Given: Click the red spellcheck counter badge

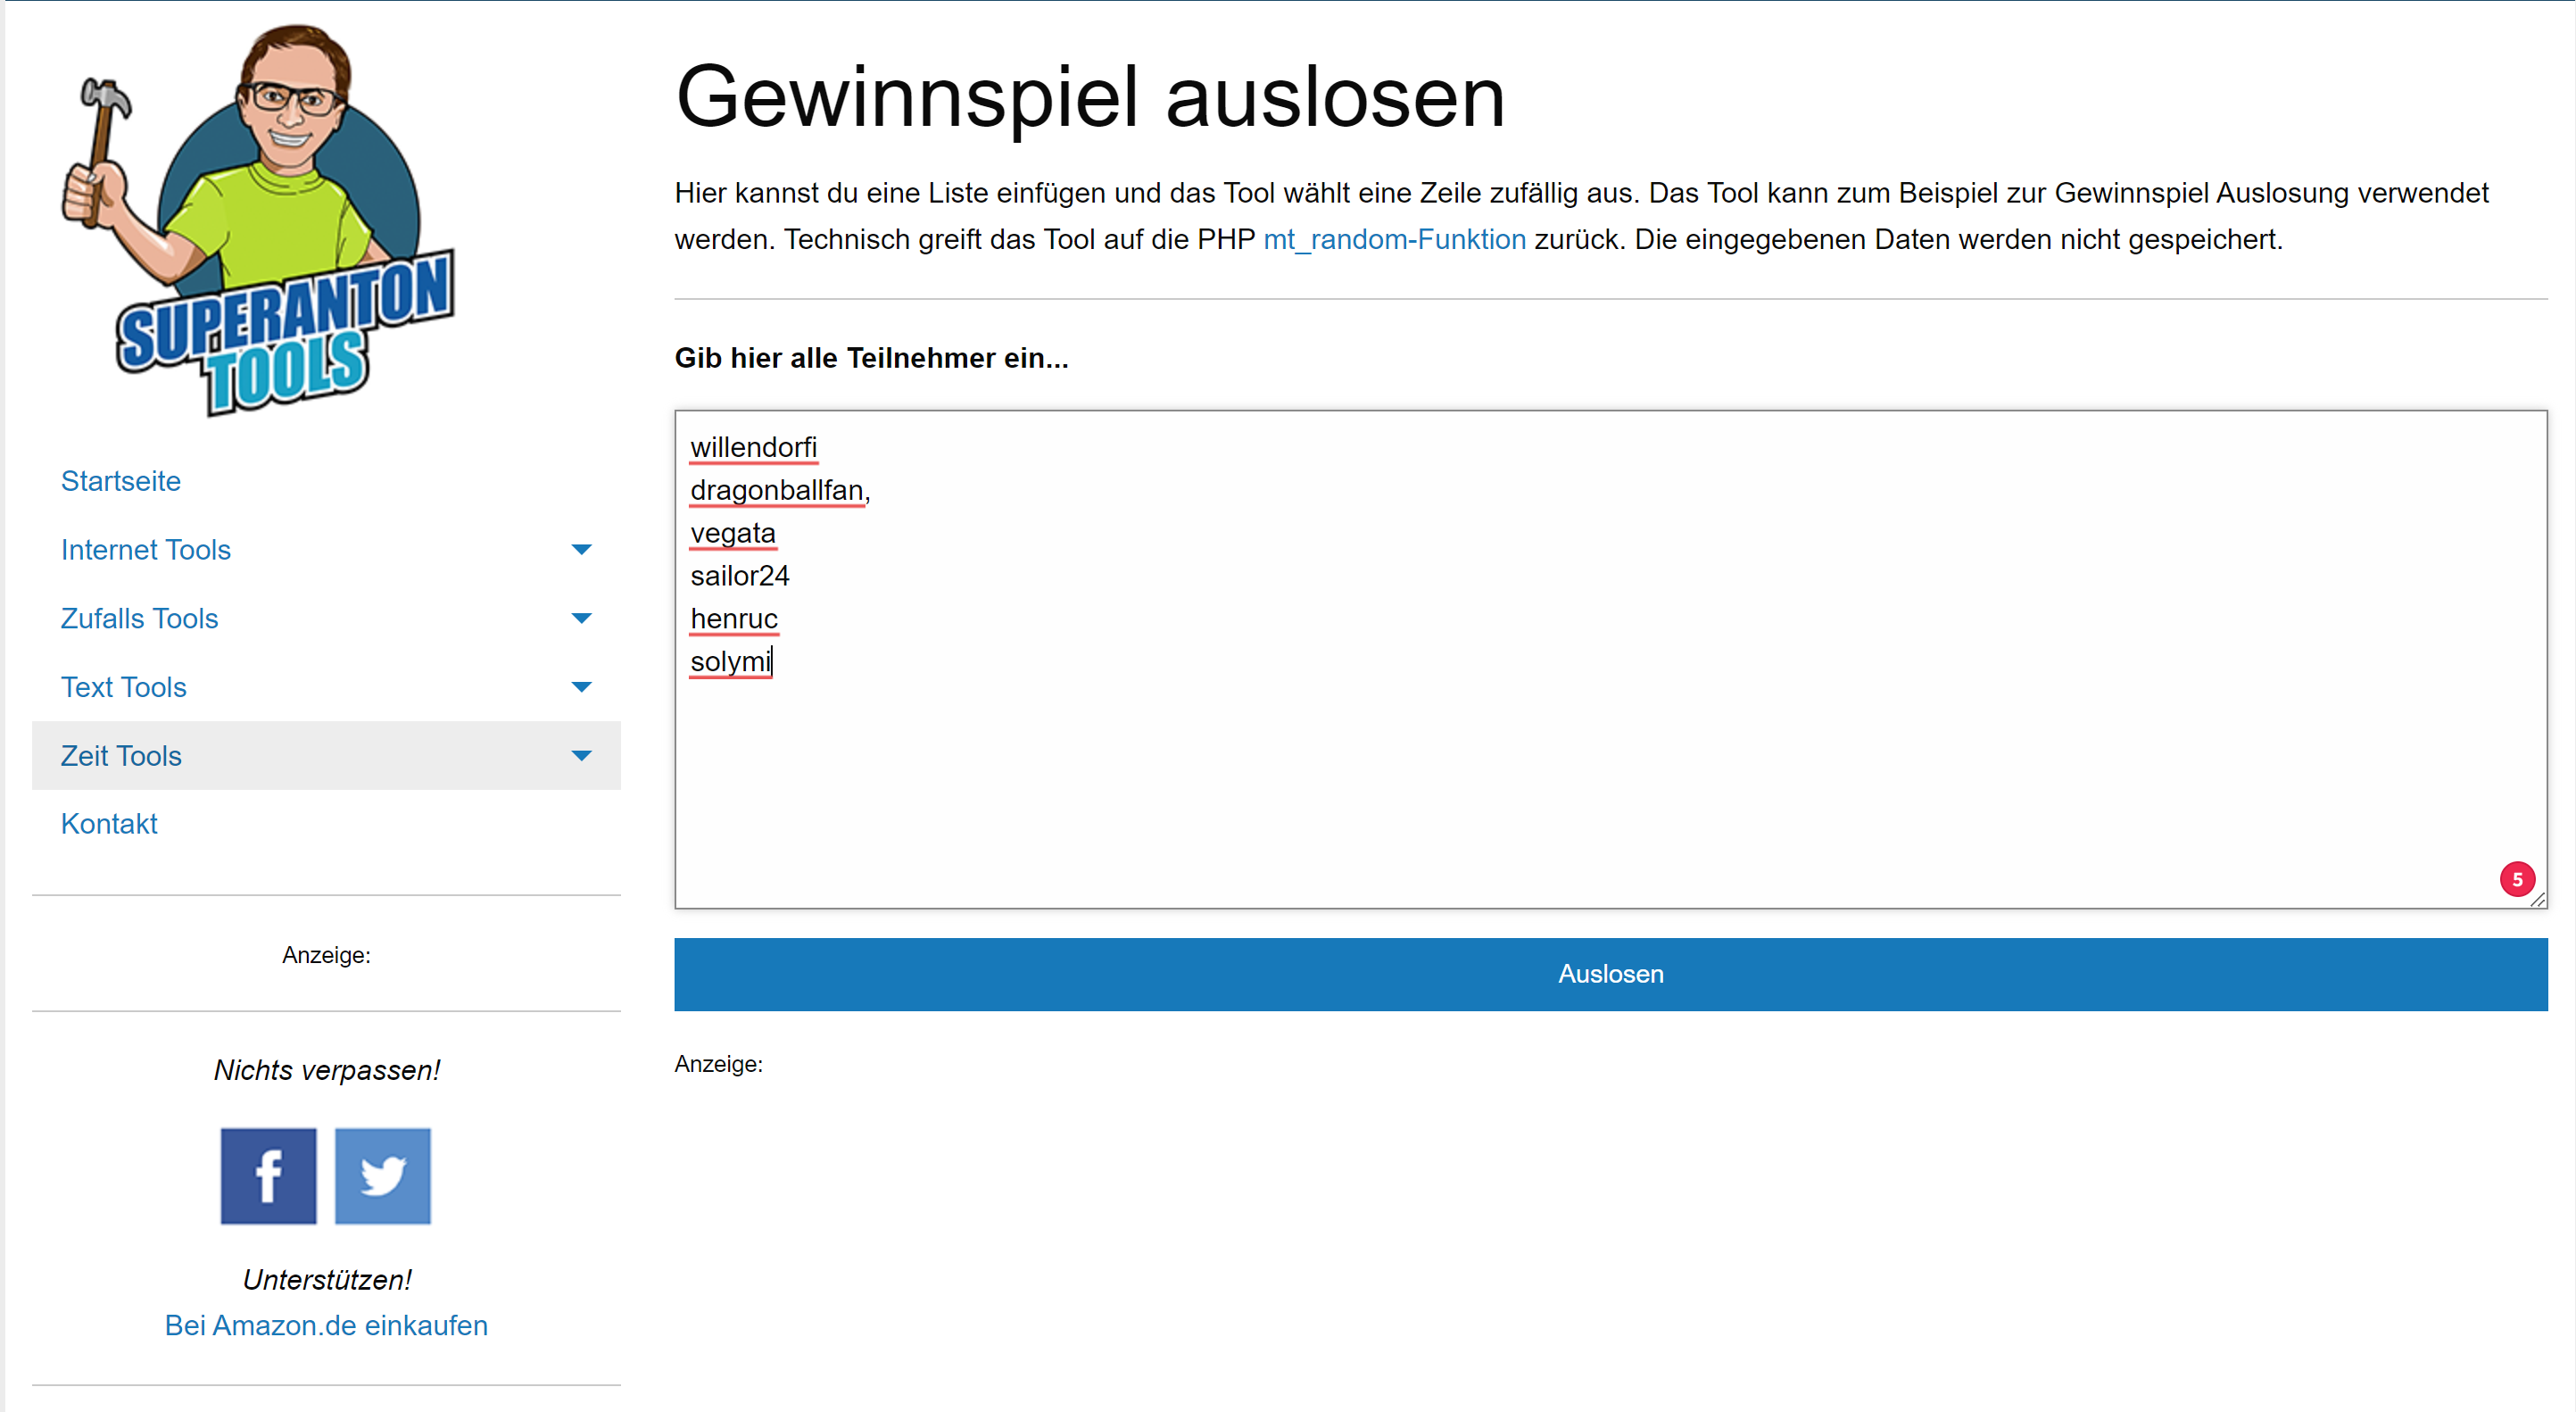Looking at the screenshot, I should (x=2517, y=879).
